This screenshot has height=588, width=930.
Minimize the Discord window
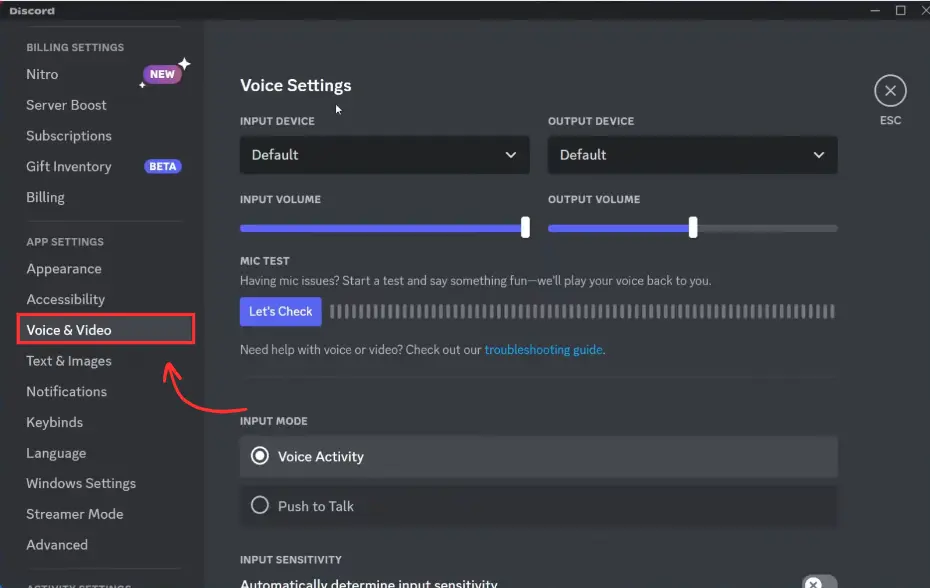[x=875, y=10]
